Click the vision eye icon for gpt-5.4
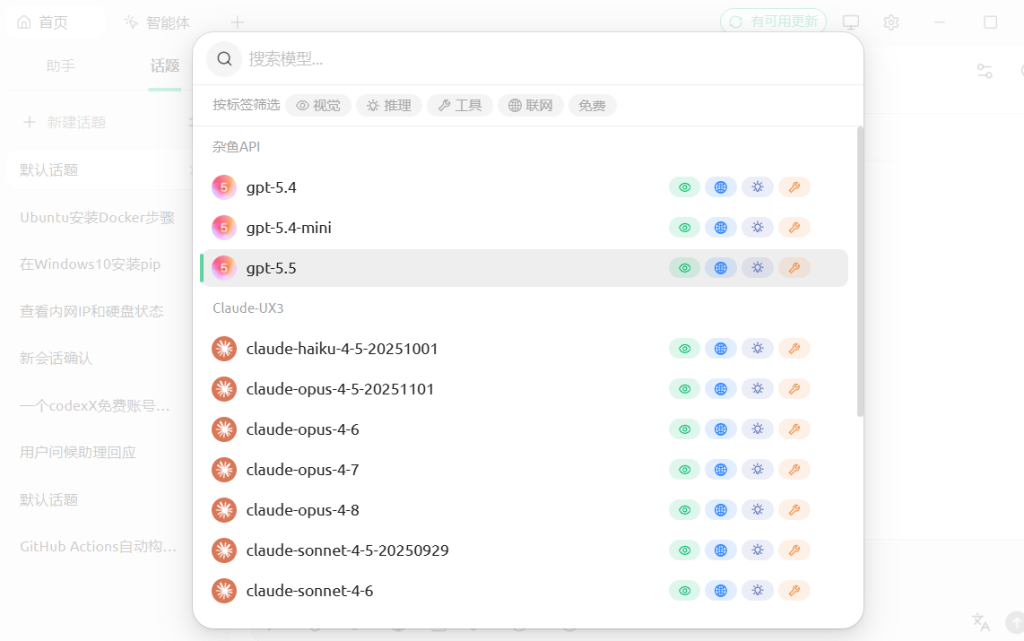The image size is (1024, 641). click(x=684, y=187)
